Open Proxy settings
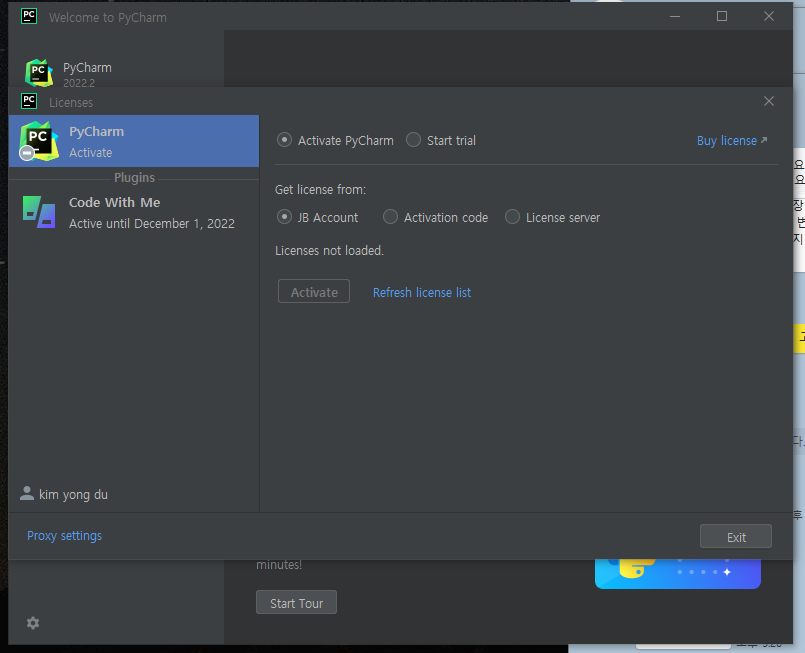This screenshot has width=805, height=653. (64, 535)
